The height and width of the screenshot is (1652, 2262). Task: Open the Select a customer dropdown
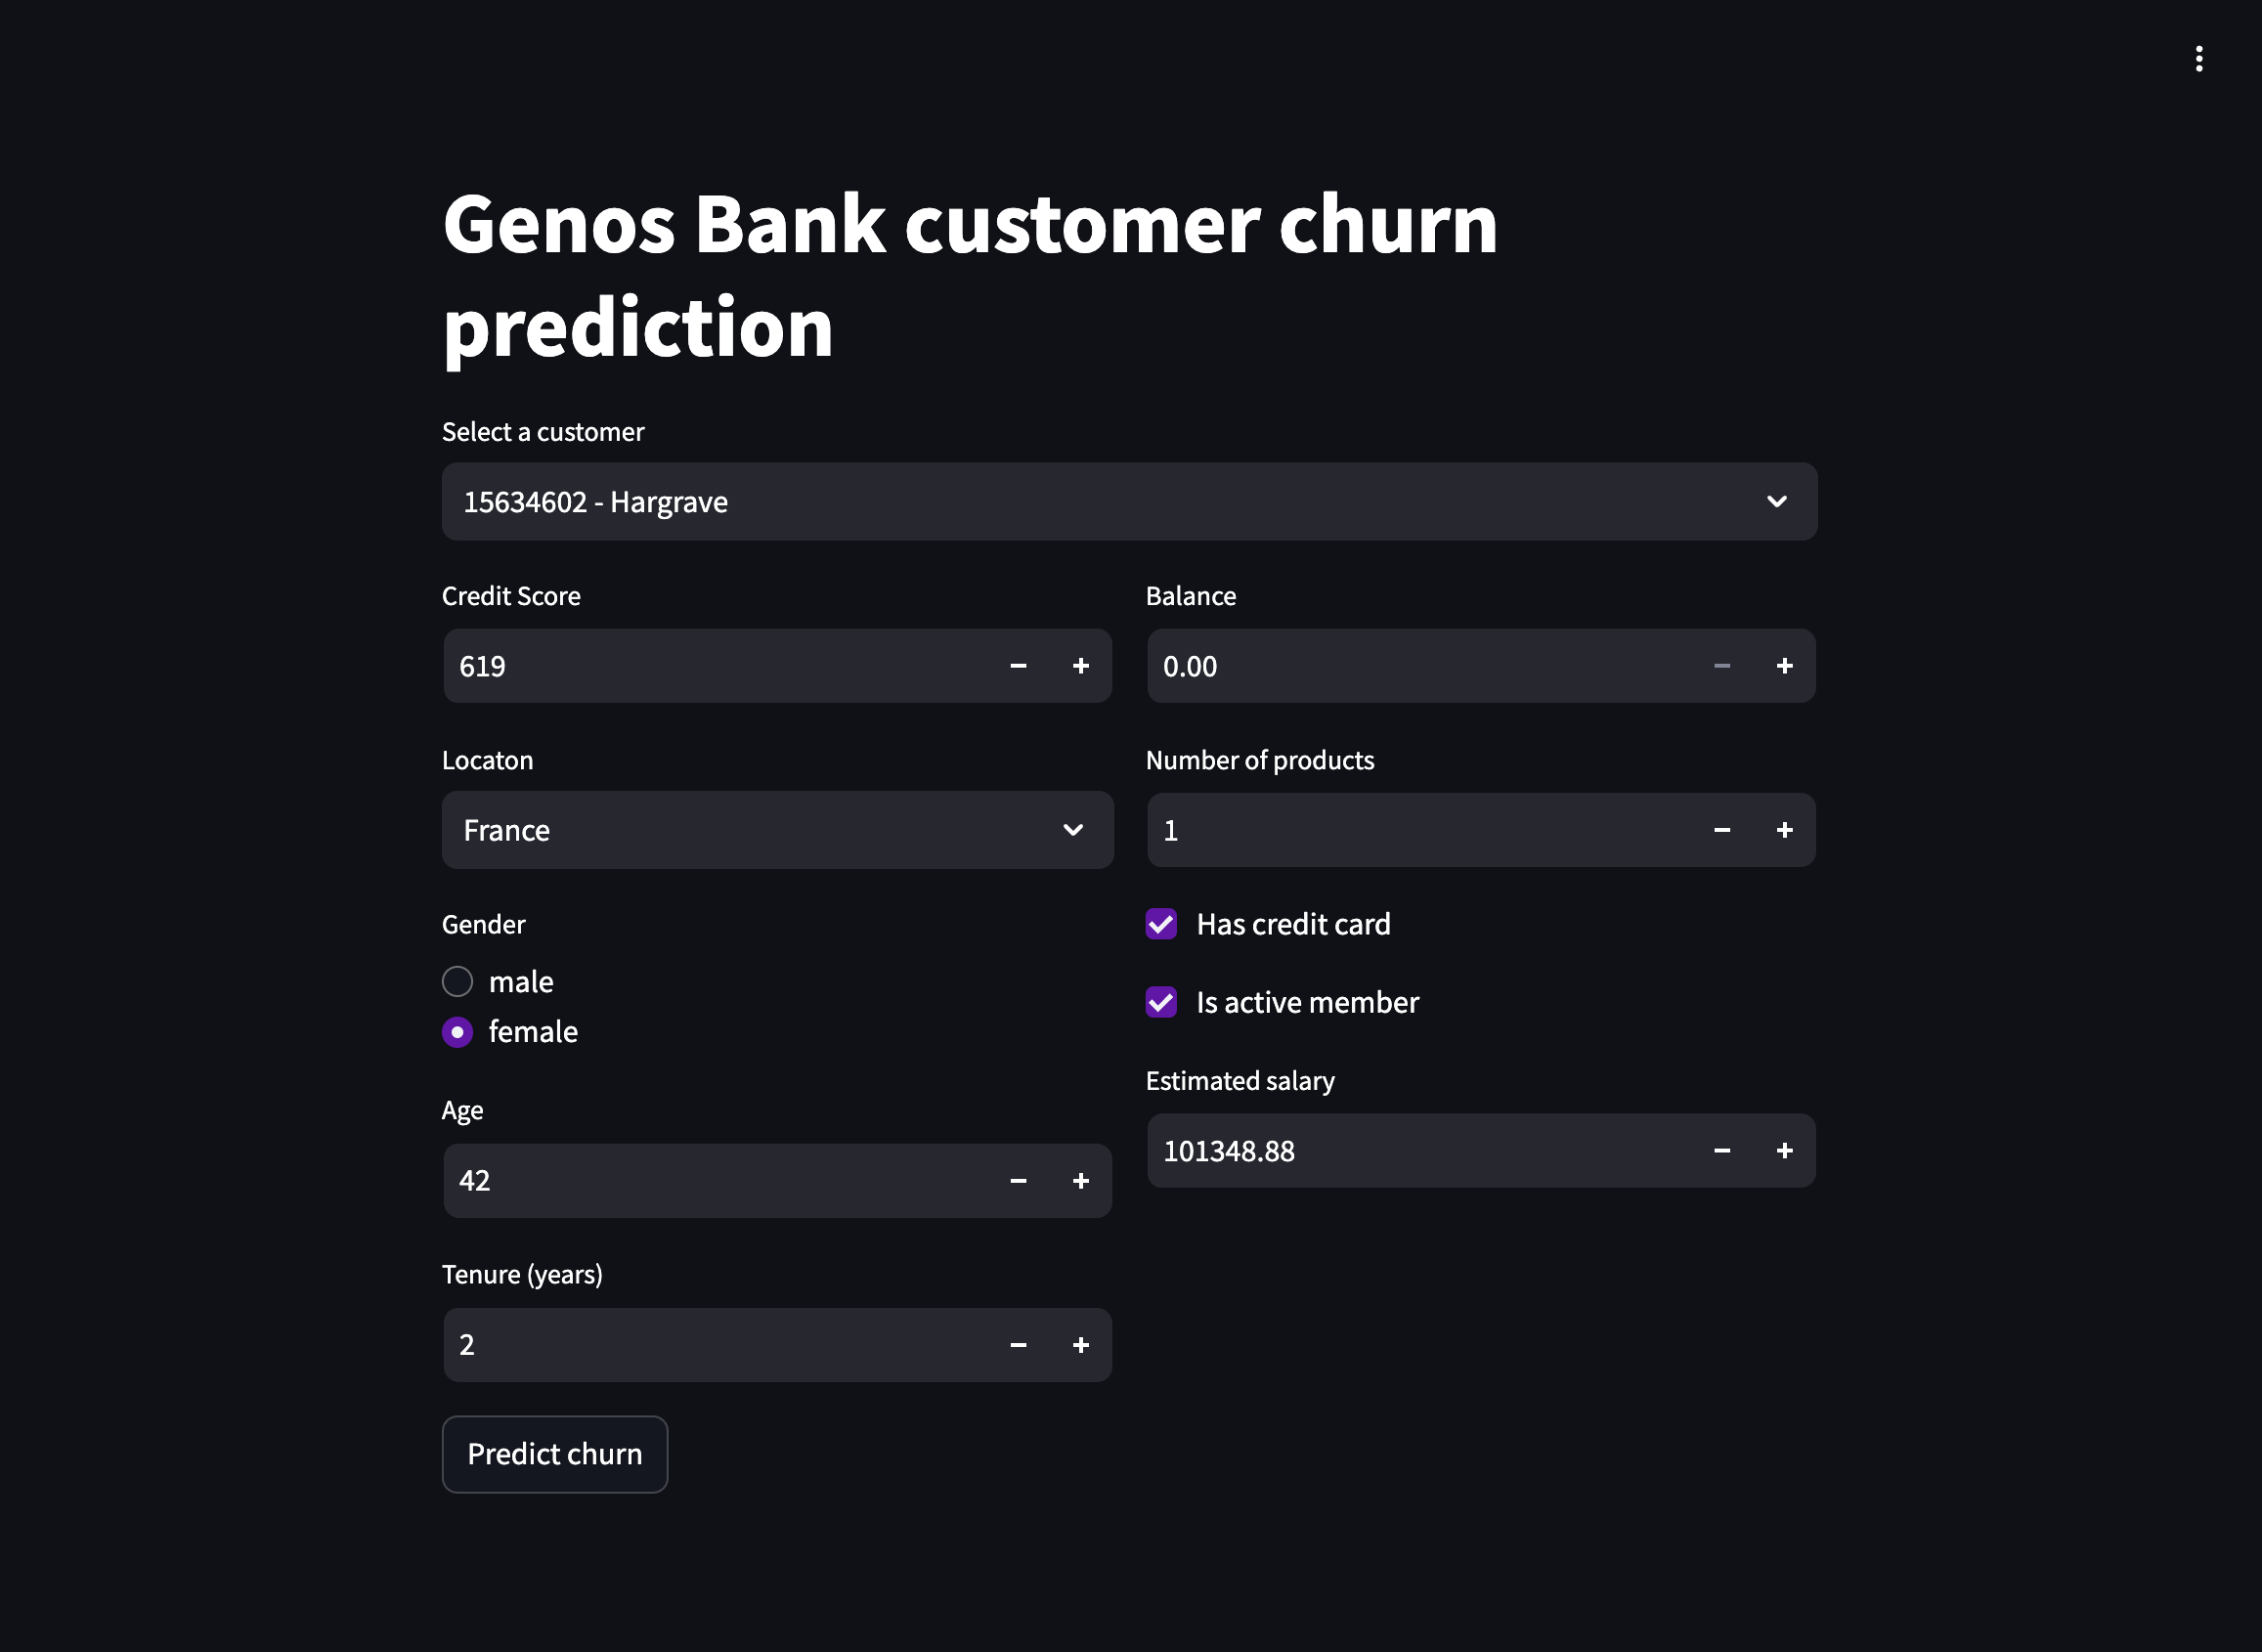[x=1128, y=502]
